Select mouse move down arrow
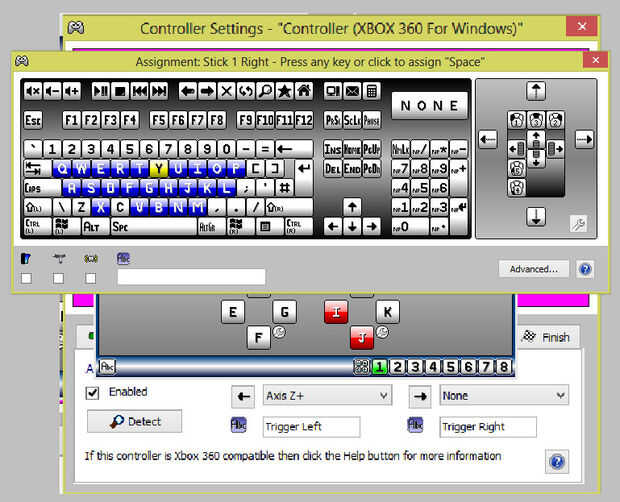Viewport: 620px width, 502px height. (x=536, y=217)
